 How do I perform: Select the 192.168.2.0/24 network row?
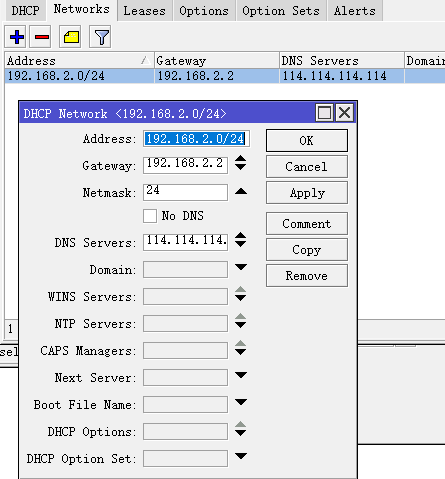[225, 76]
